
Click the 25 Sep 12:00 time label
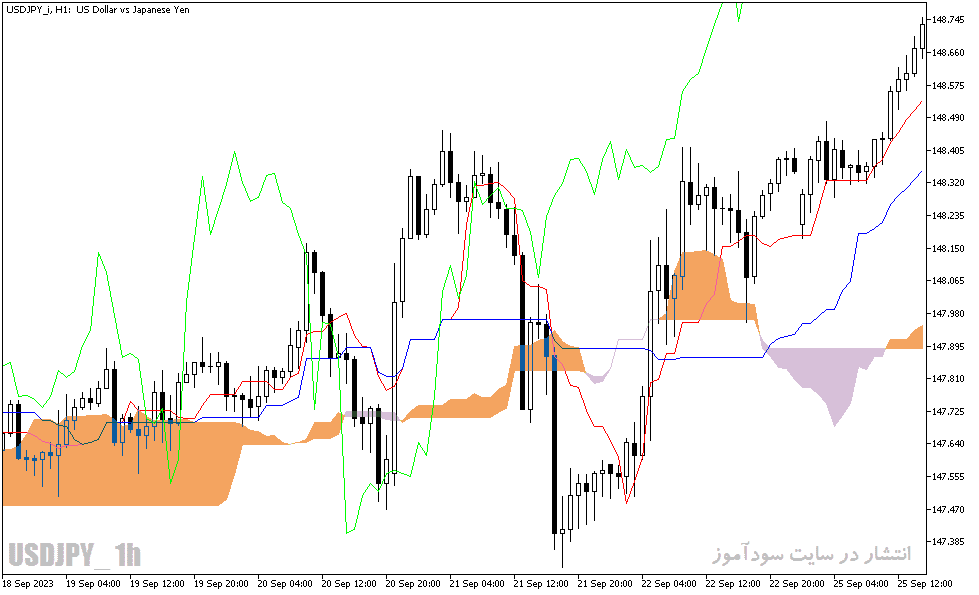click(925, 584)
